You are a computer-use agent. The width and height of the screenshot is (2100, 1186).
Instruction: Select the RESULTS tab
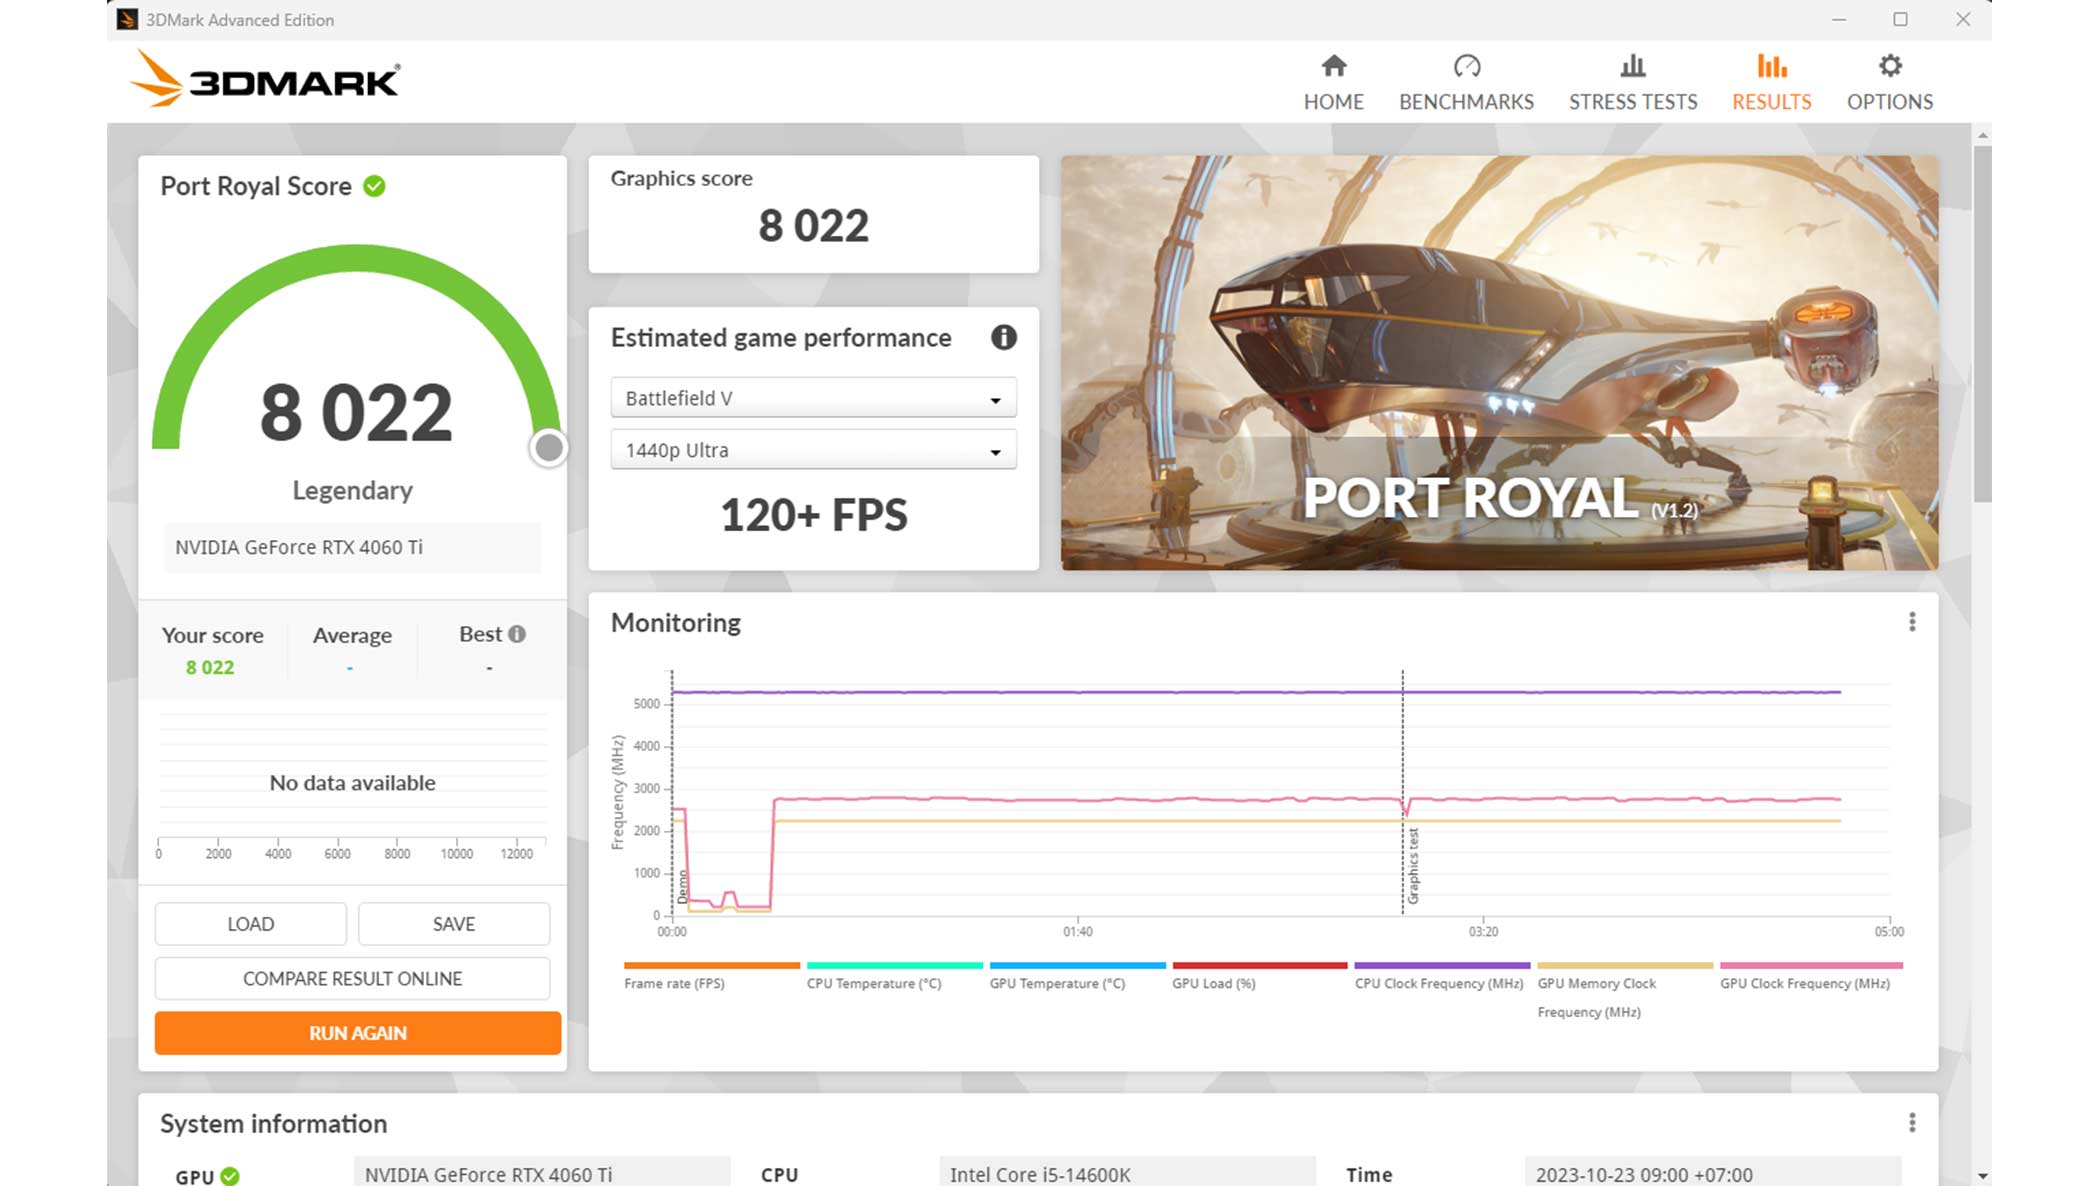1771,82
